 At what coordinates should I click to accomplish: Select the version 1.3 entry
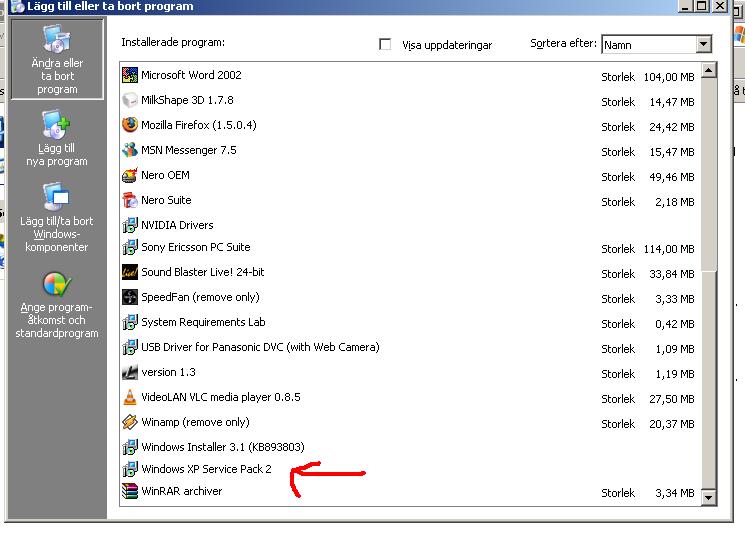tap(411, 373)
